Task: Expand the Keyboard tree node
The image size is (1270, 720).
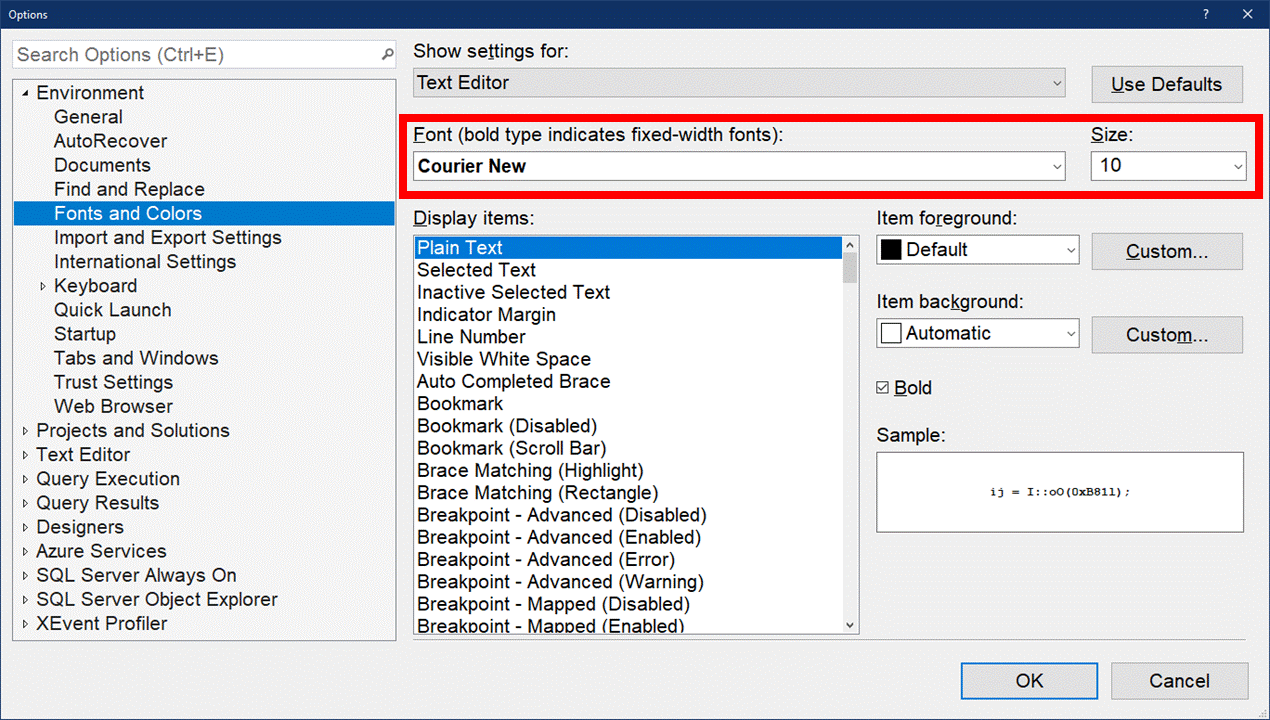Action: point(43,287)
